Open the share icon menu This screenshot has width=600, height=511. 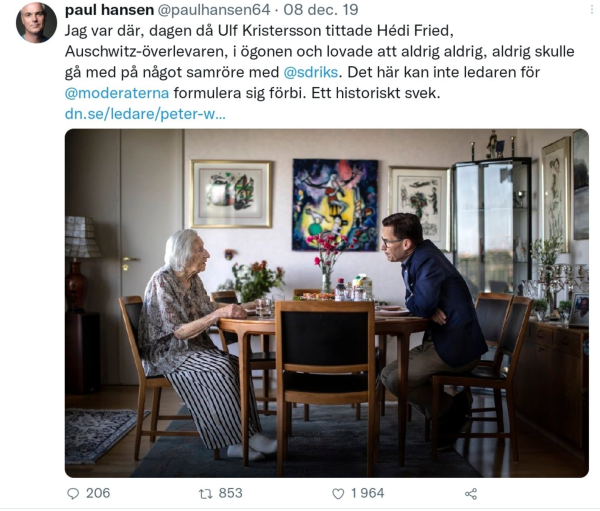pyautogui.click(x=471, y=494)
